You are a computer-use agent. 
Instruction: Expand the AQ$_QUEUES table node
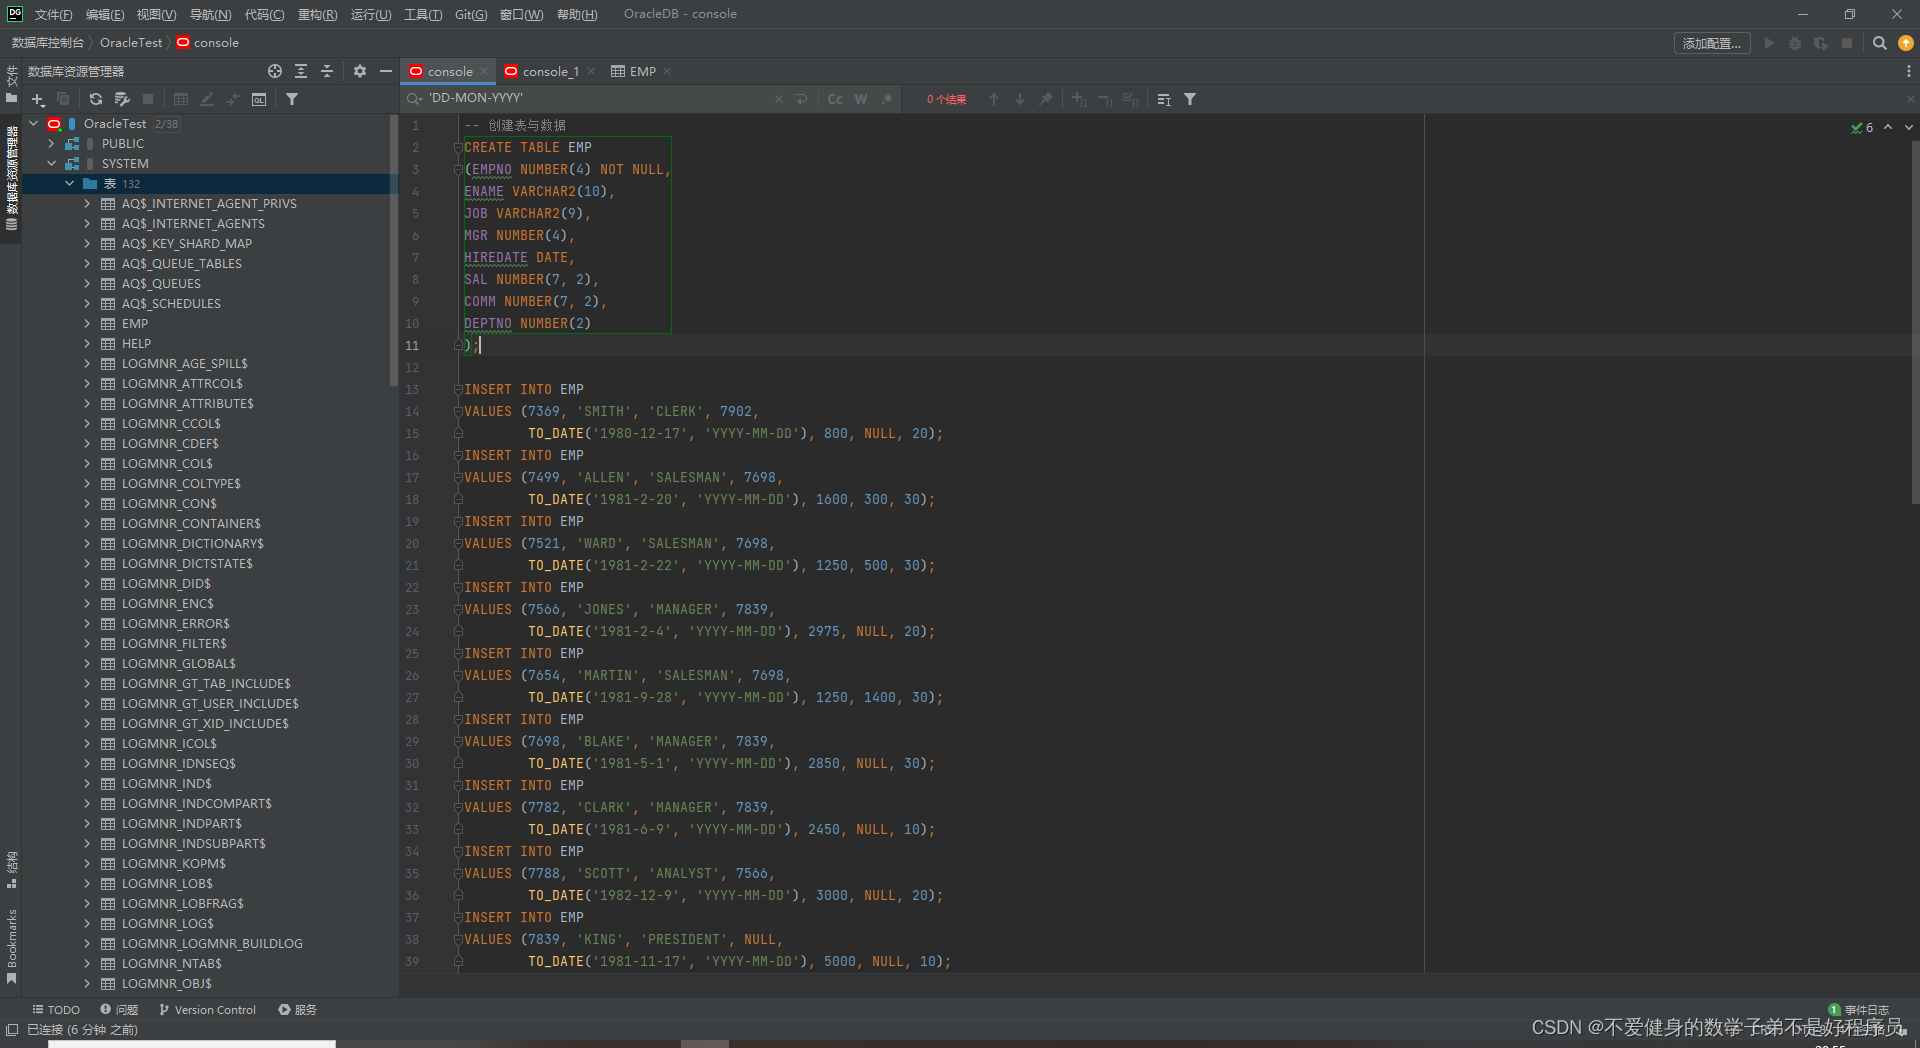pos(88,283)
